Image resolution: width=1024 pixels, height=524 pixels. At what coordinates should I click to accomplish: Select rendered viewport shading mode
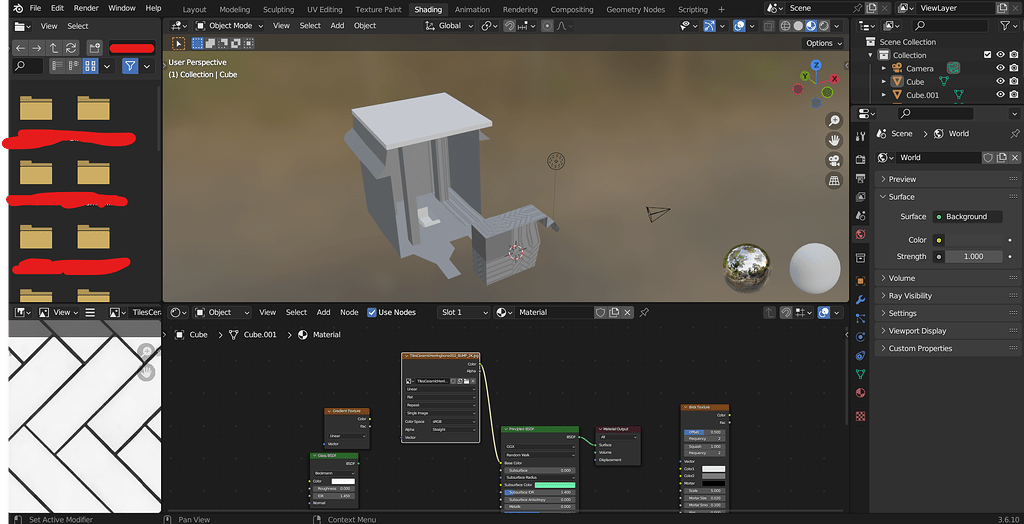[x=824, y=26]
